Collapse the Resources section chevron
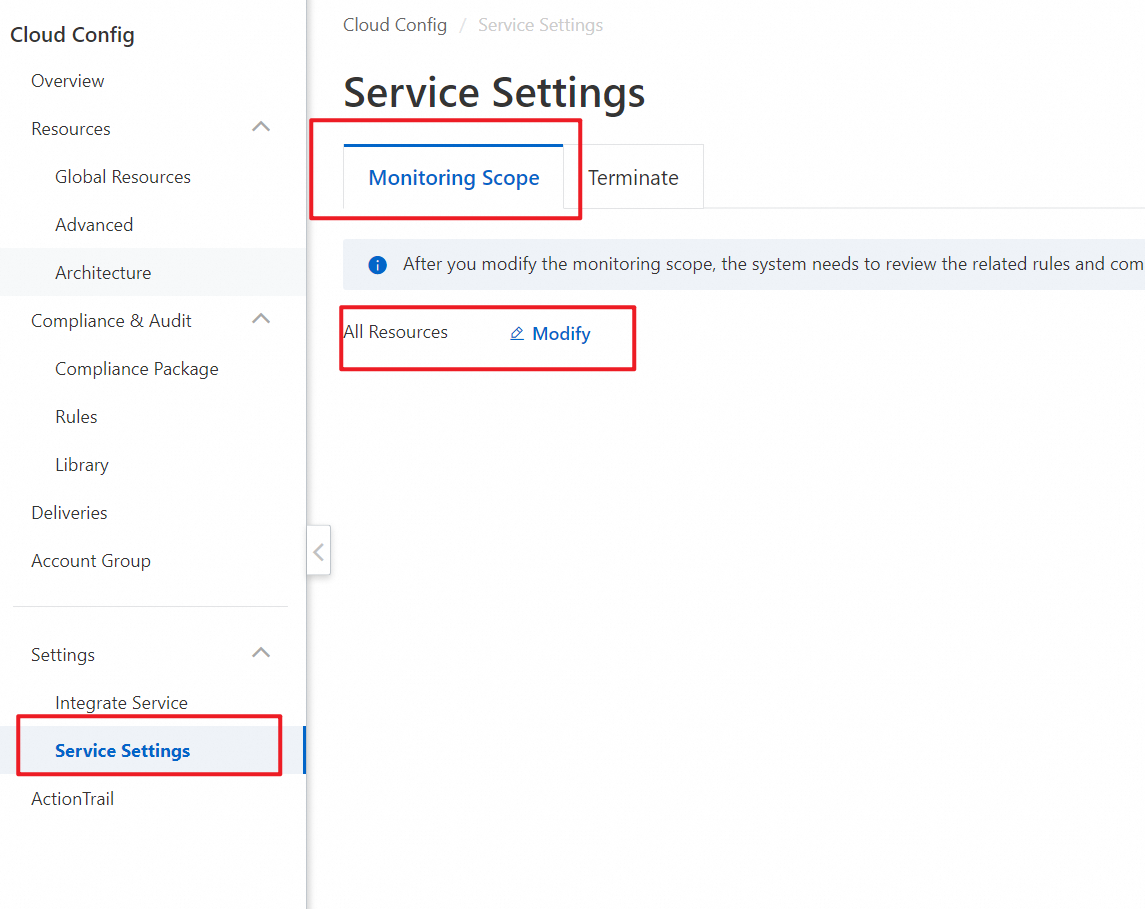This screenshot has width=1145, height=909. point(261,128)
